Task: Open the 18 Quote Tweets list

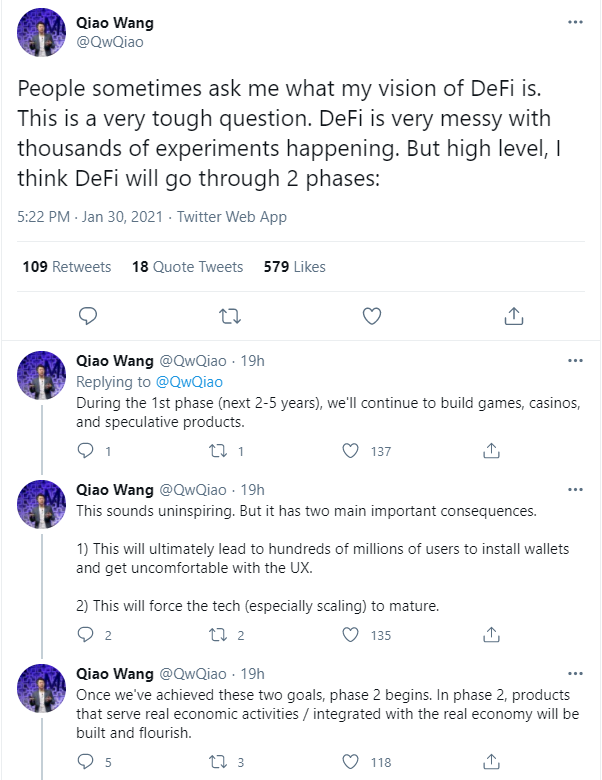Action: click(188, 267)
